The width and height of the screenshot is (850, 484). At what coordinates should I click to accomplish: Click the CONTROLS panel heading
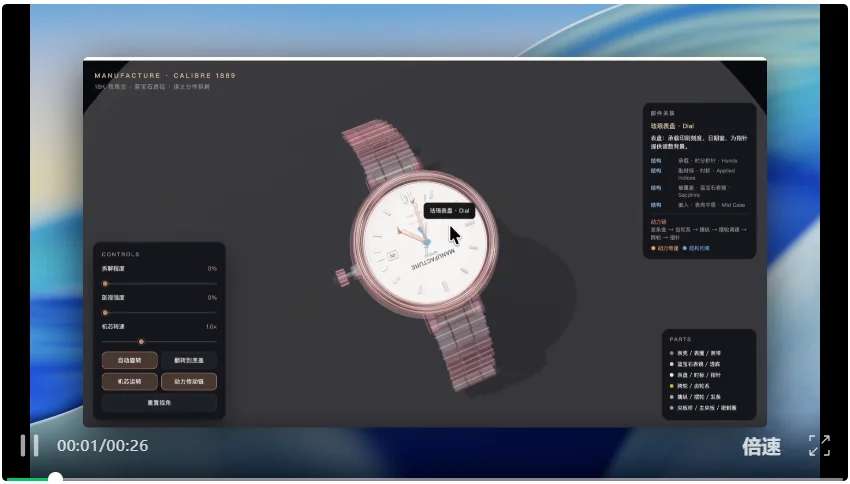coord(120,254)
